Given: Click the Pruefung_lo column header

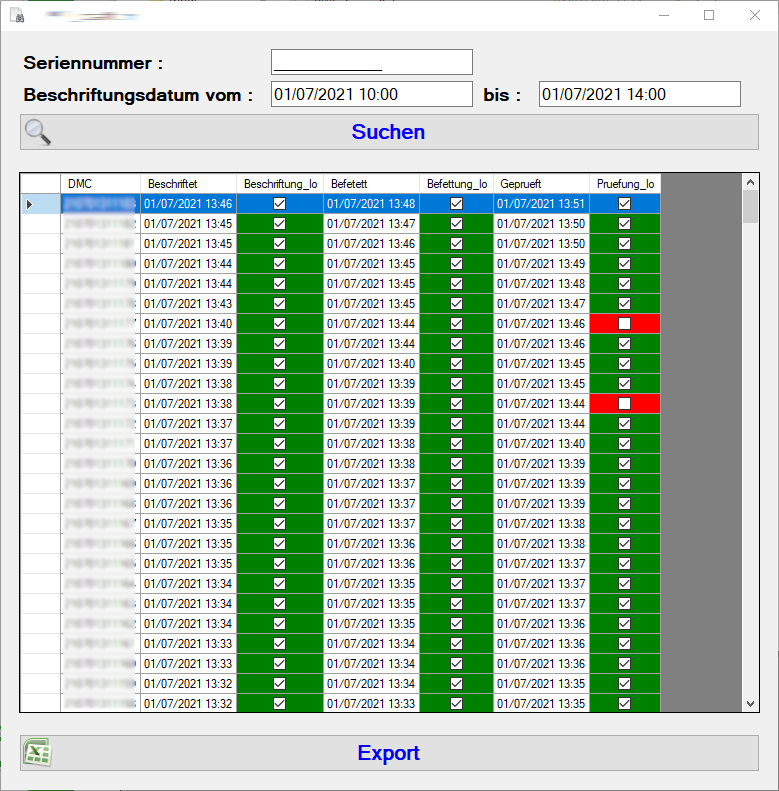Looking at the screenshot, I should (x=625, y=184).
